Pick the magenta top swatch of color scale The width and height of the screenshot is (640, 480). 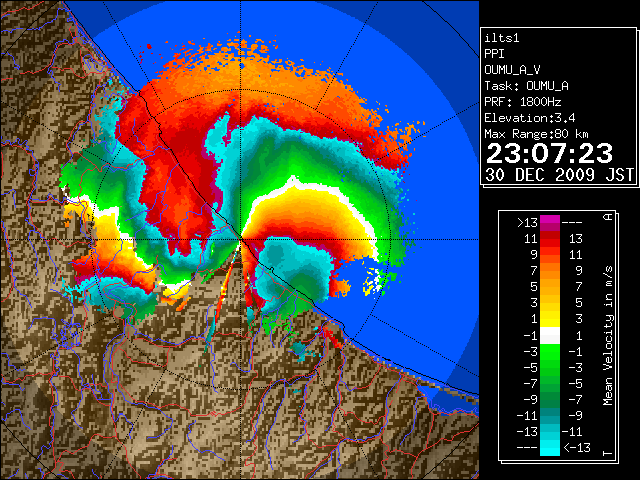point(550,220)
